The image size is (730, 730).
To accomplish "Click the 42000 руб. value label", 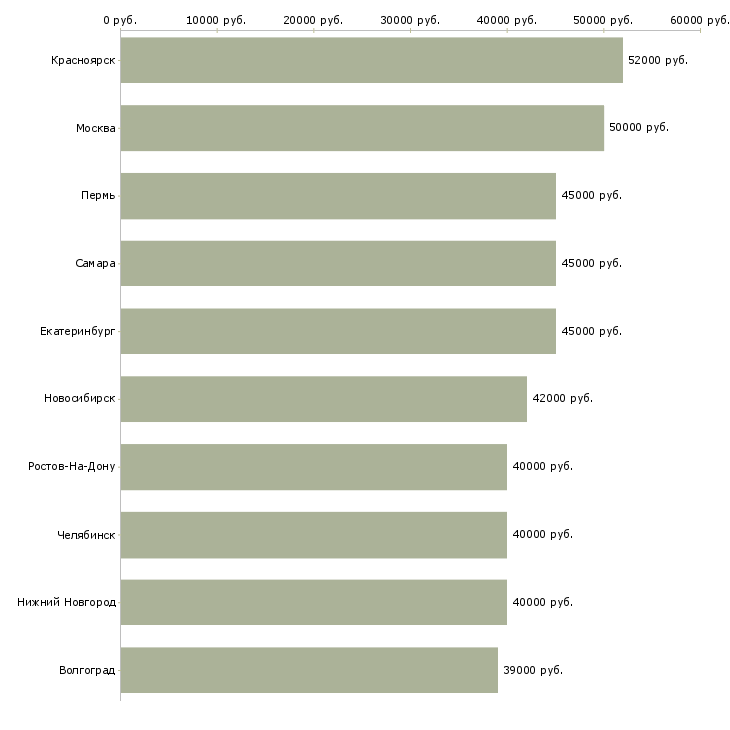I will click(x=563, y=399).
